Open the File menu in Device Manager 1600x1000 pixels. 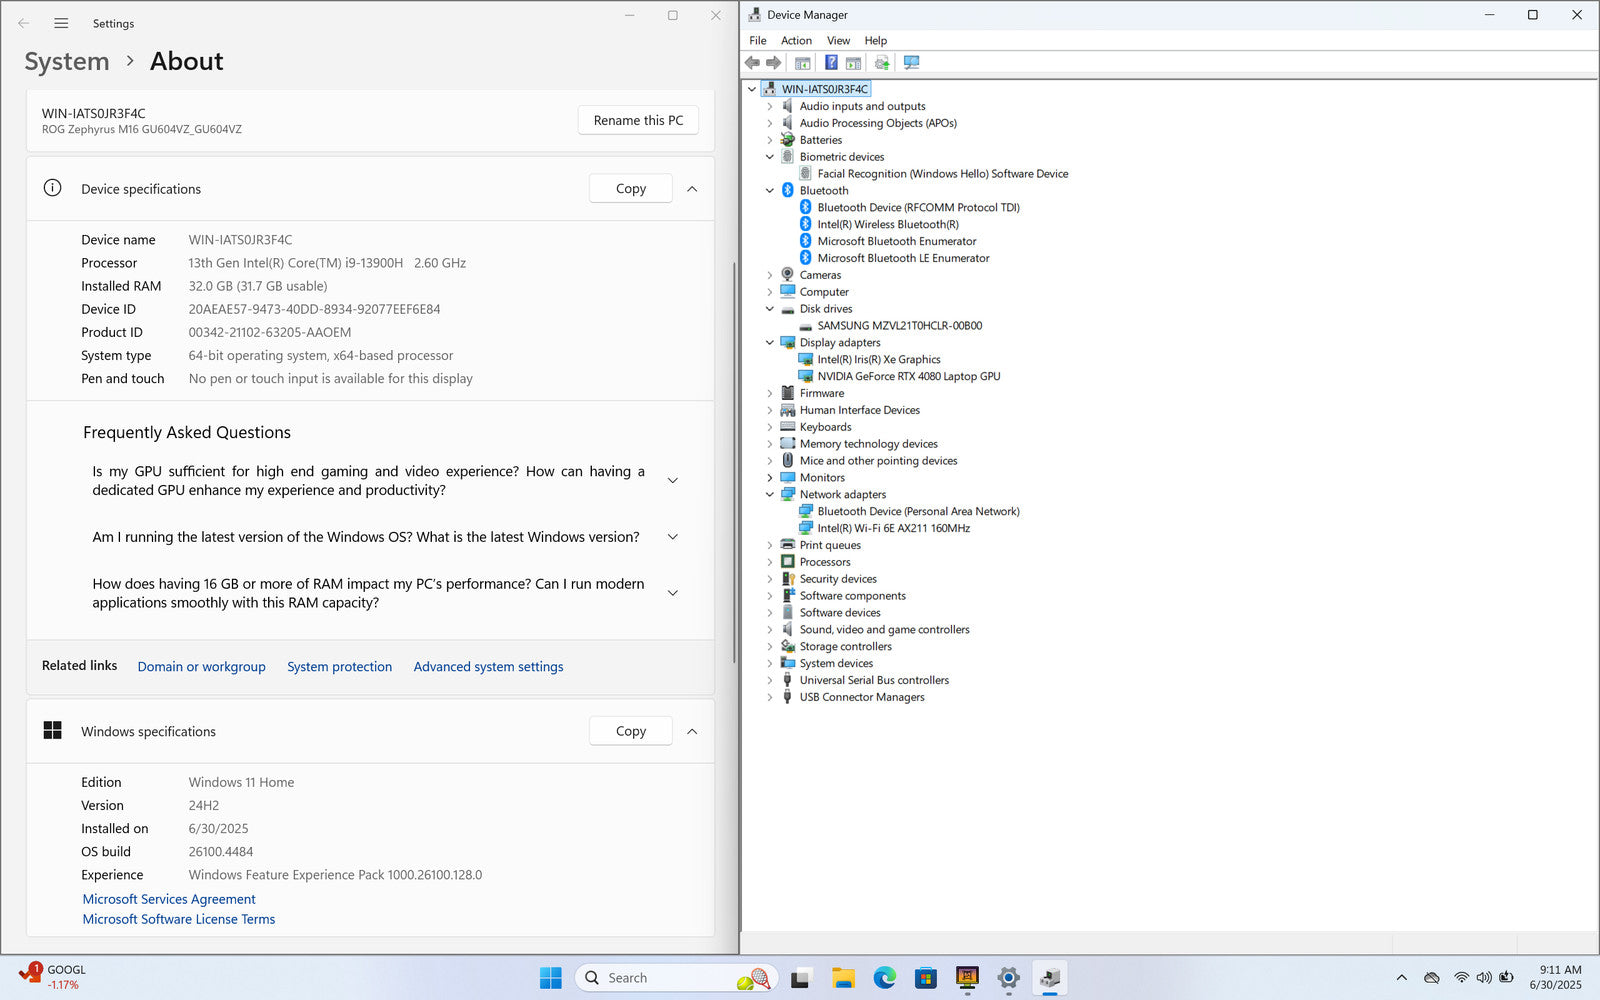tap(758, 40)
